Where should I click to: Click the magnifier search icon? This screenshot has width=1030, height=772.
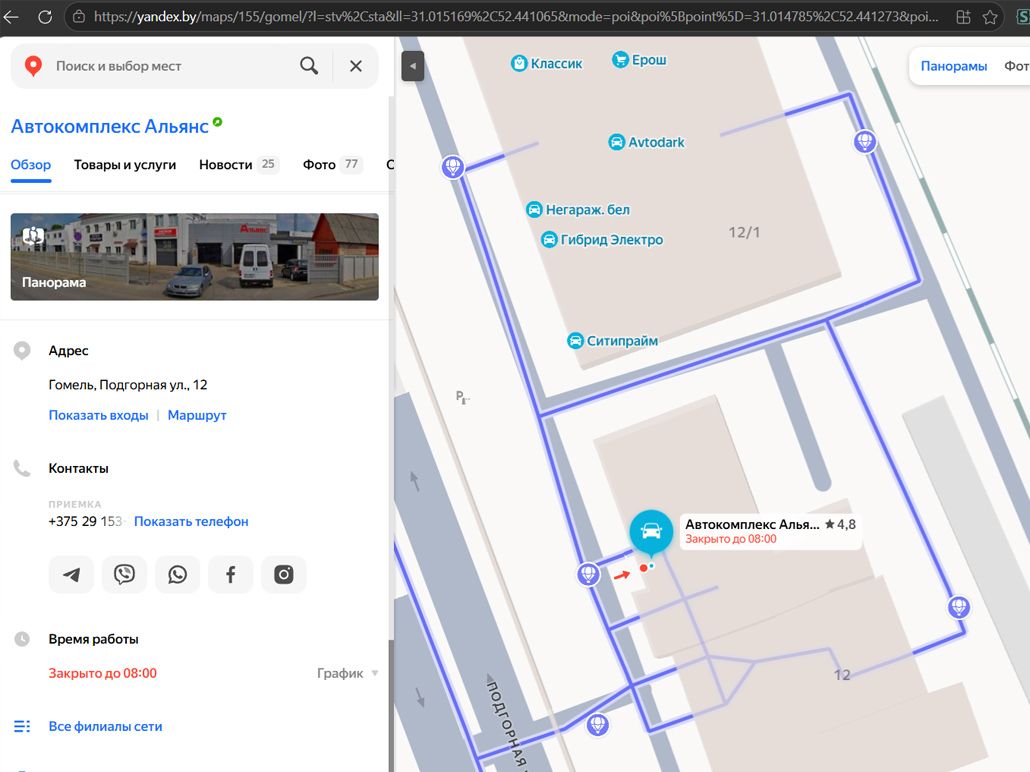tap(309, 66)
